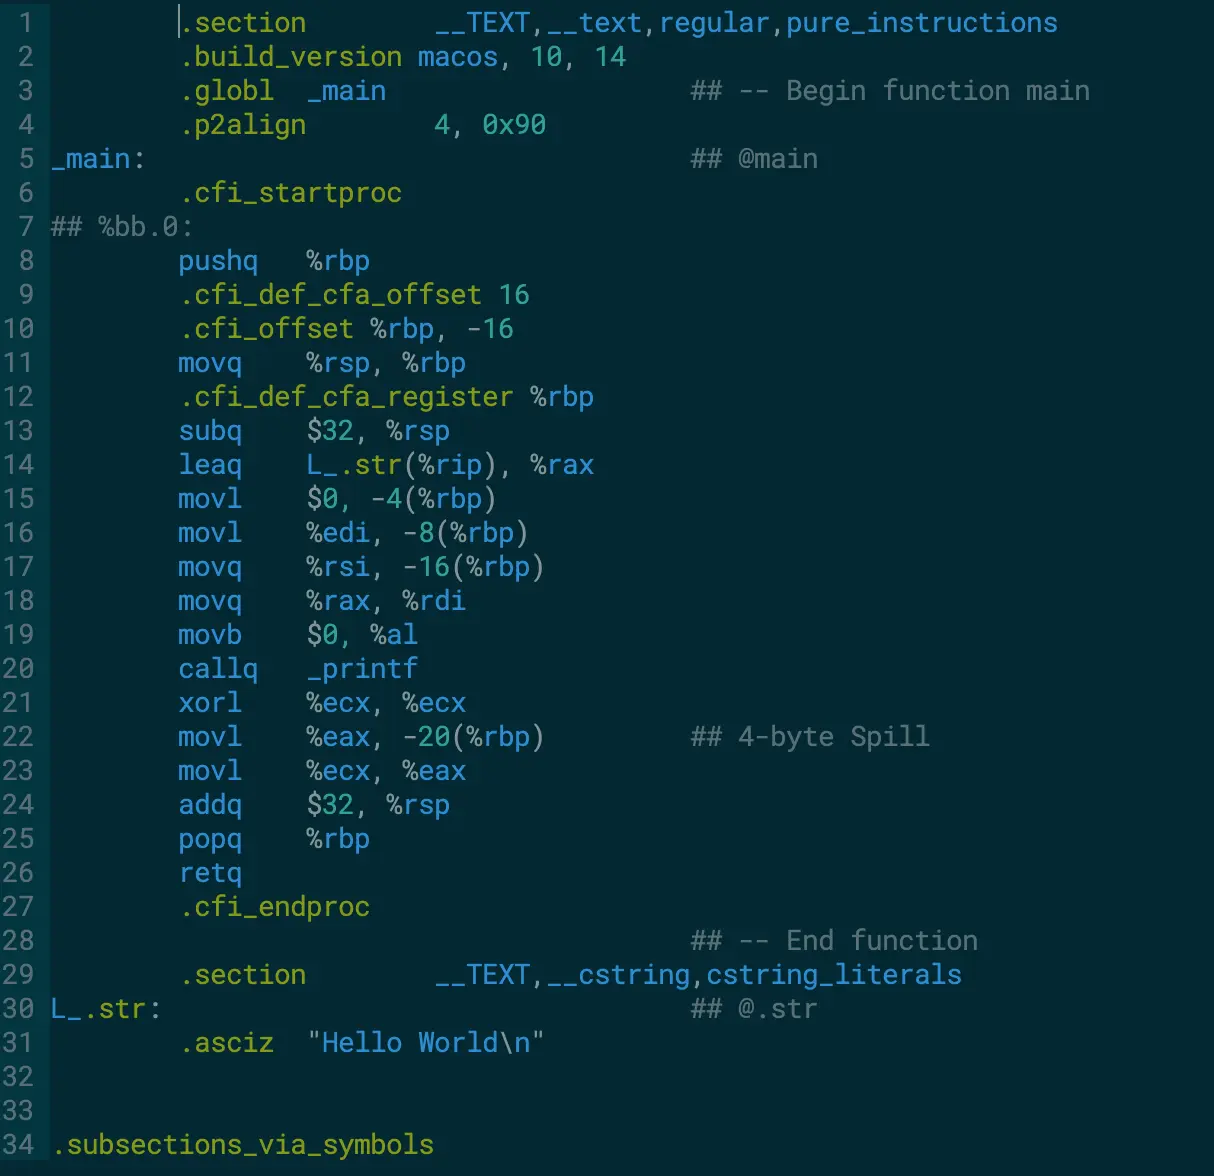Click line number 34 in the gutter

pyautogui.click(x=18, y=1145)
